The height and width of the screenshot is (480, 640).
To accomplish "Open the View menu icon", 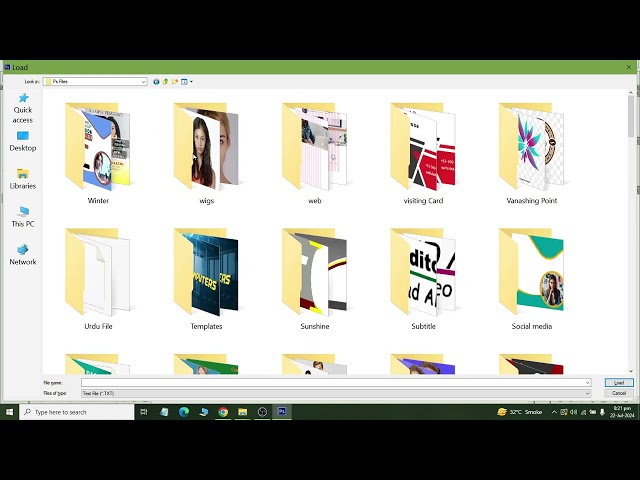I will pyautogui.click(x=184, y=82).
